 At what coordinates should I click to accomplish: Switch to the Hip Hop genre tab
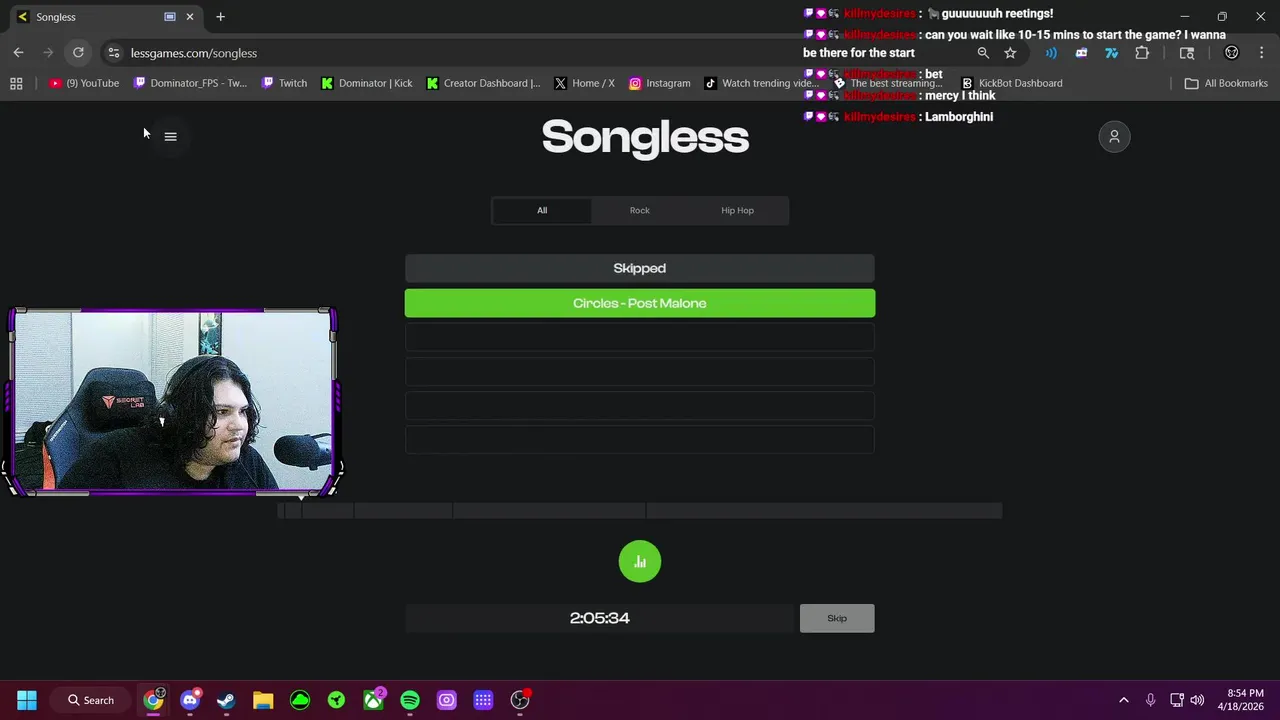[x=738, y=210]
